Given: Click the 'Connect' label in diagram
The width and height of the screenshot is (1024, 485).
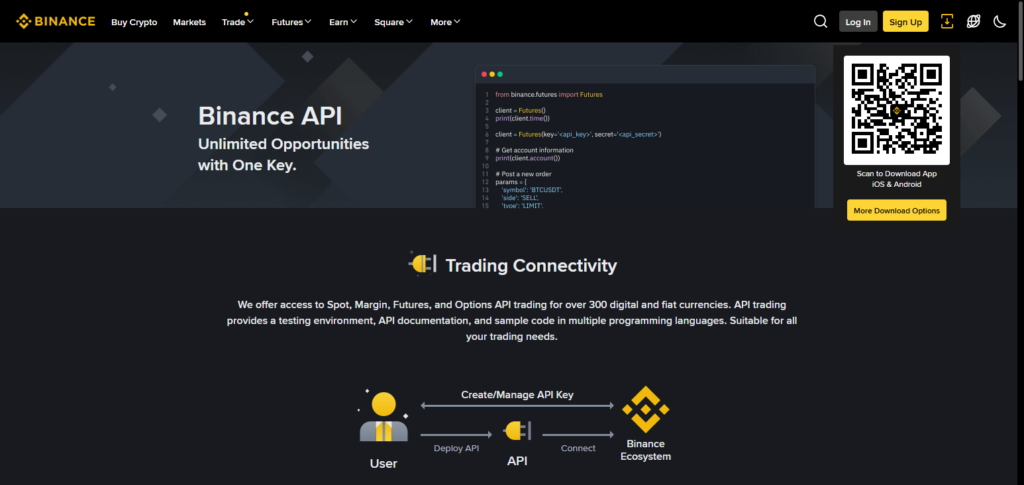Looking at the screenshot, I should (578, 448).
